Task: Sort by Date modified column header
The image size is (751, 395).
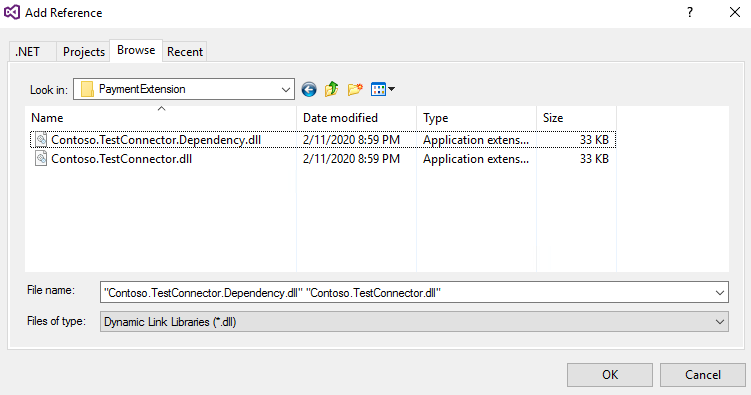Action: click(x=356, y=118)
